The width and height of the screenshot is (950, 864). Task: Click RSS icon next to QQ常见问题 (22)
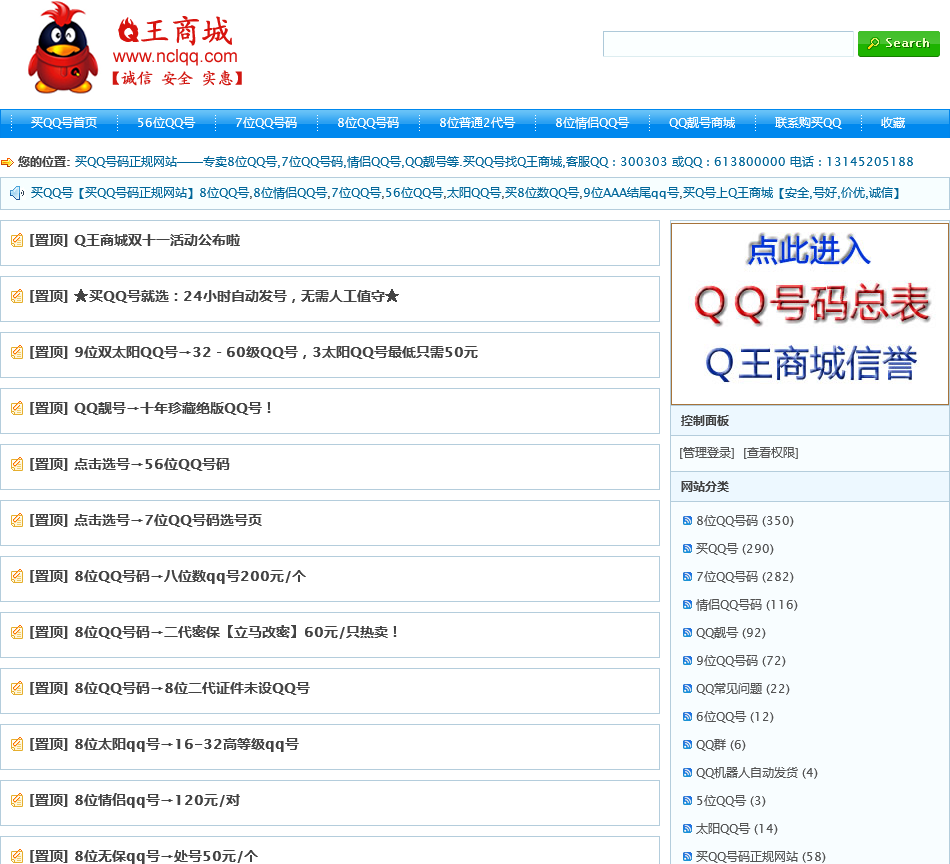point(687,688)
